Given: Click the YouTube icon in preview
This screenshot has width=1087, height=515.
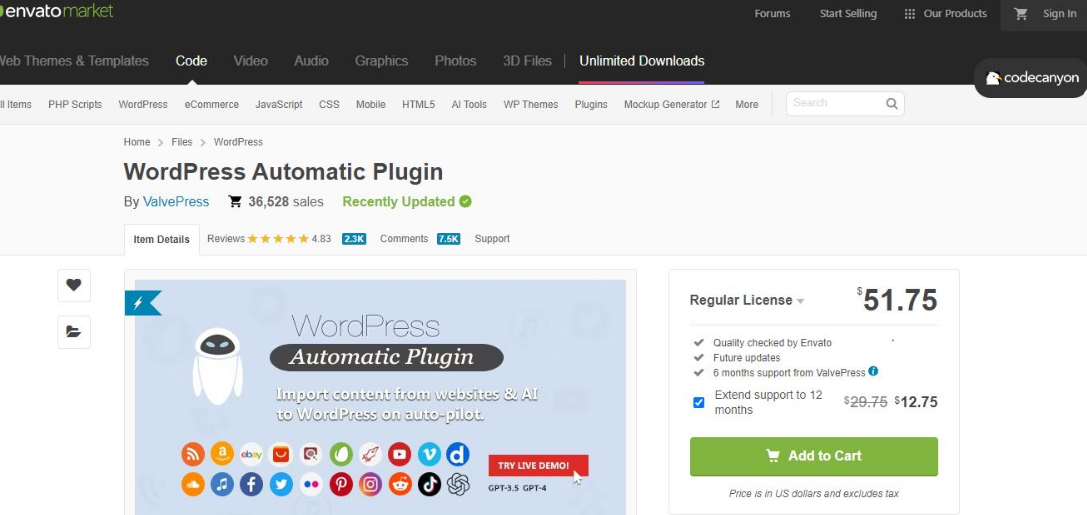Looking at the screenshot, I should click(399, 455).
